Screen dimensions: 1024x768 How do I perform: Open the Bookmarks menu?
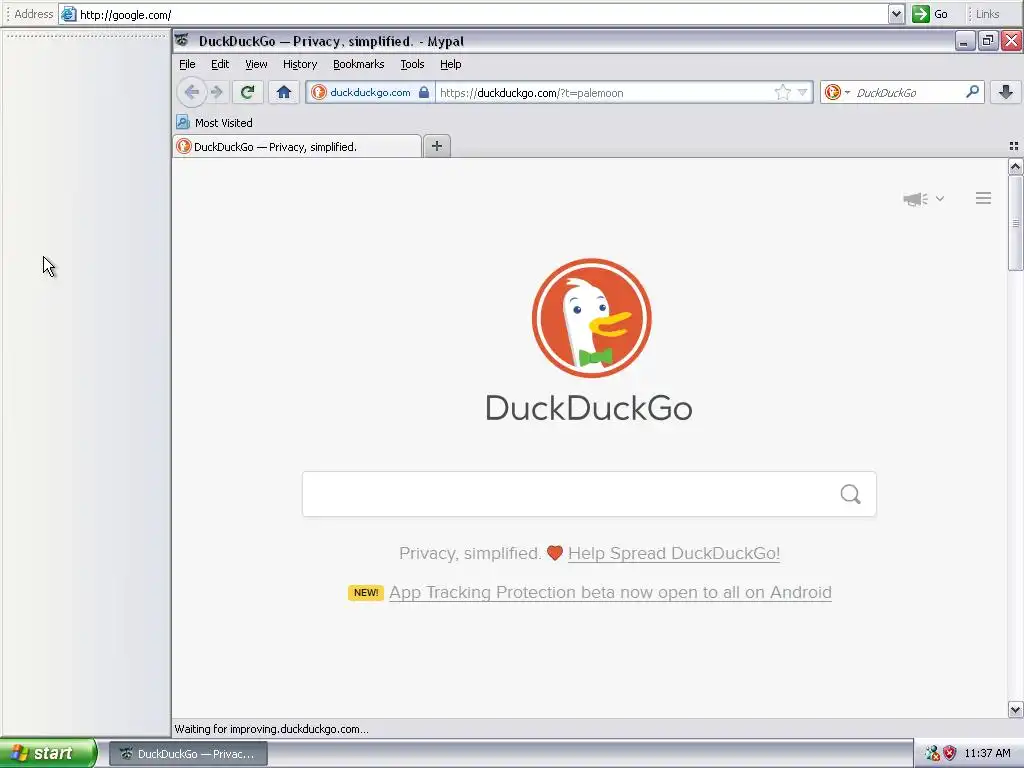click(359, 64)
